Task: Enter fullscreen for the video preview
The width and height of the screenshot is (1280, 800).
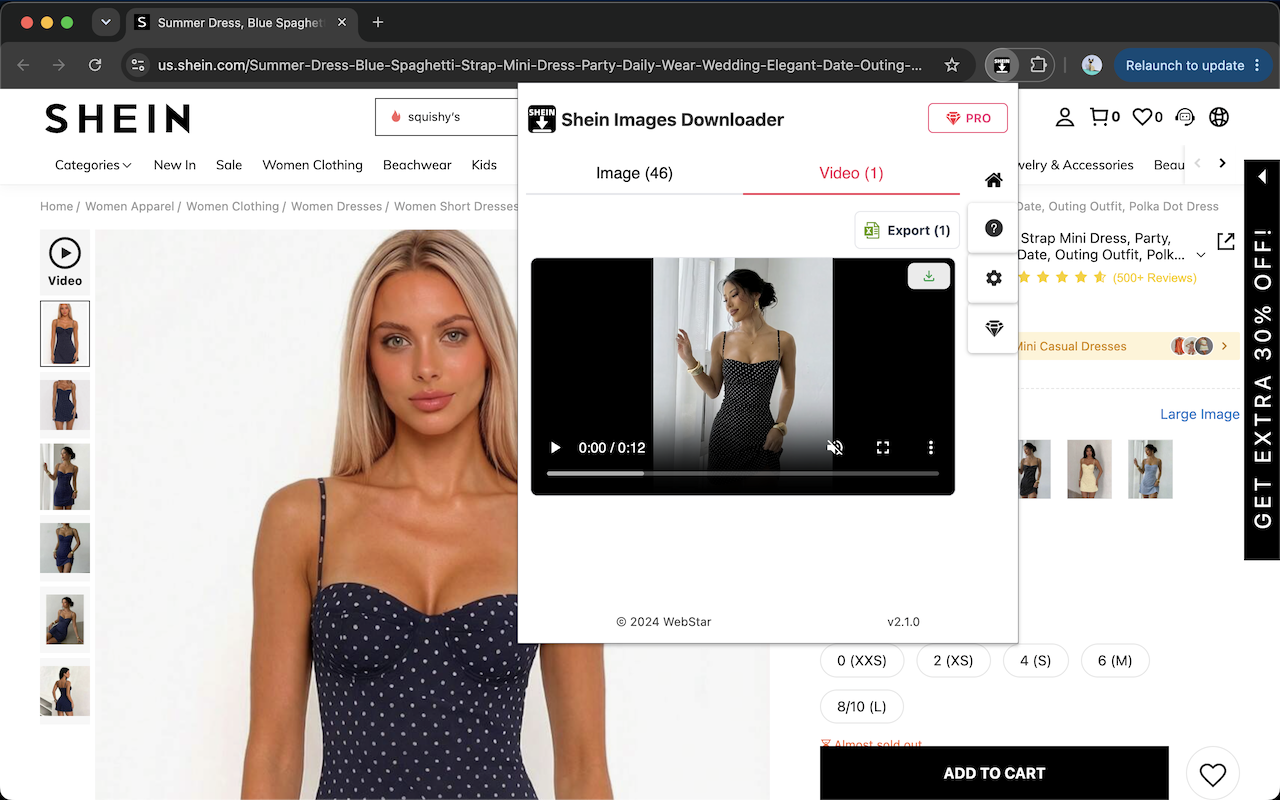Action: [883, 448]
